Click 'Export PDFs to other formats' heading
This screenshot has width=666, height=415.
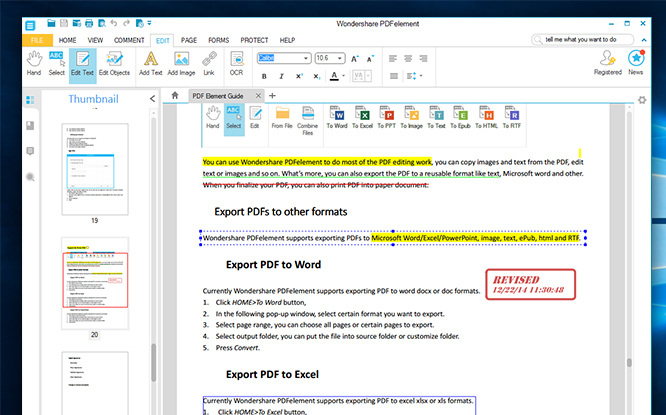[281, 212]
